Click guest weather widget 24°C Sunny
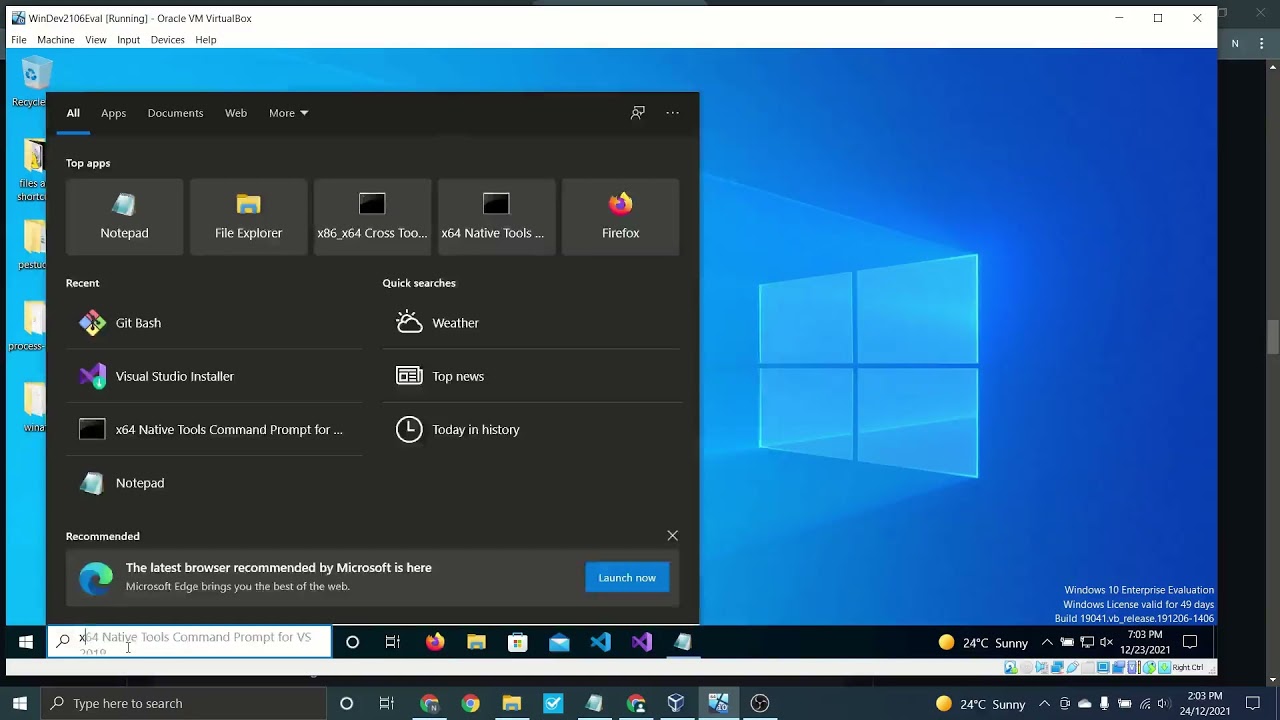 pyautogui.click(x=983, y=643)
